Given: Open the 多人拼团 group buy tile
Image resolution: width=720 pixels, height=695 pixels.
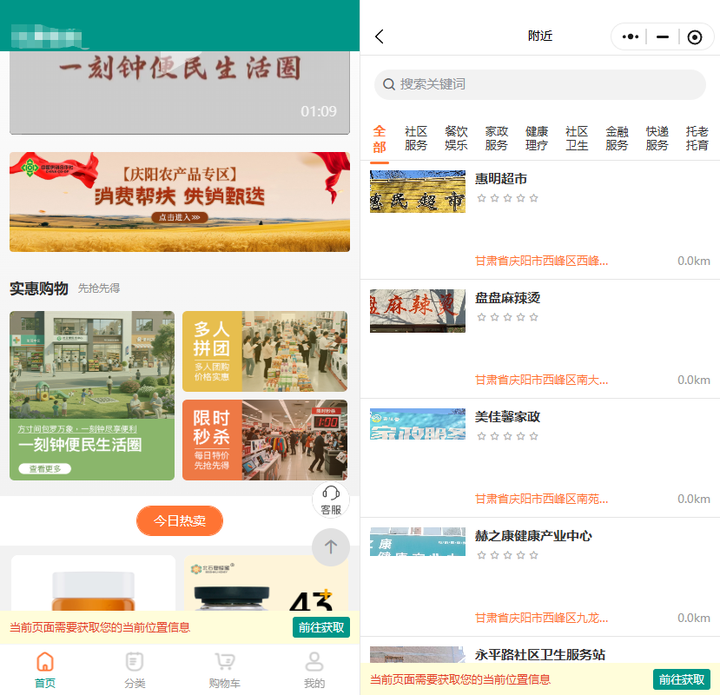Looking at the screenshot, I should pos(265,351).
